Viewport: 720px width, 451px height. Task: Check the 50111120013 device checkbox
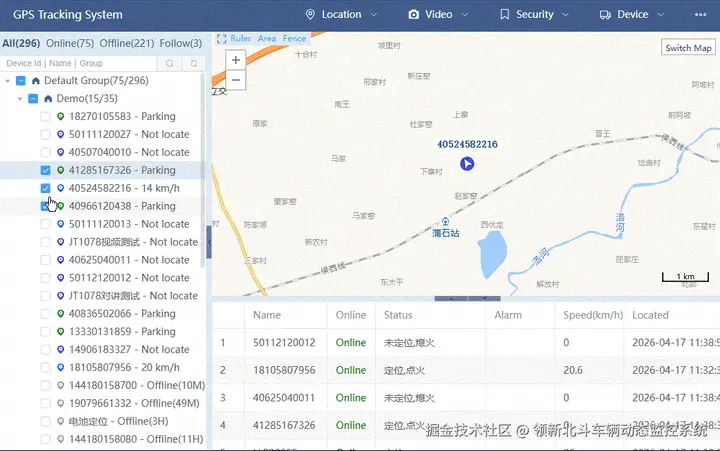(x=45, y=224)
